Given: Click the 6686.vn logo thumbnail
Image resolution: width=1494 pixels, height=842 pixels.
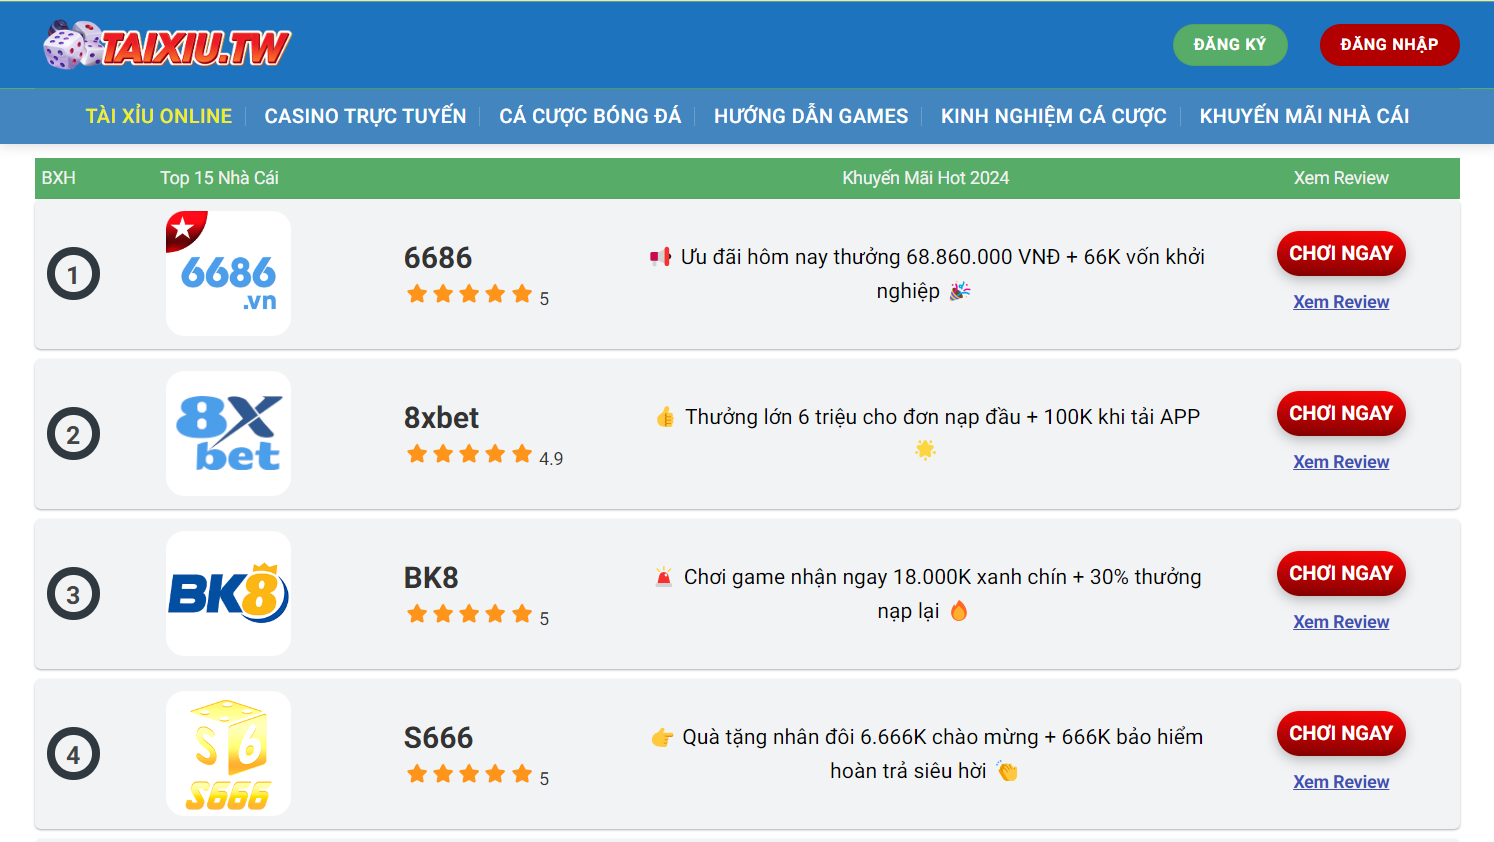Looking at the screenshot, I should (x=228, y=273).
